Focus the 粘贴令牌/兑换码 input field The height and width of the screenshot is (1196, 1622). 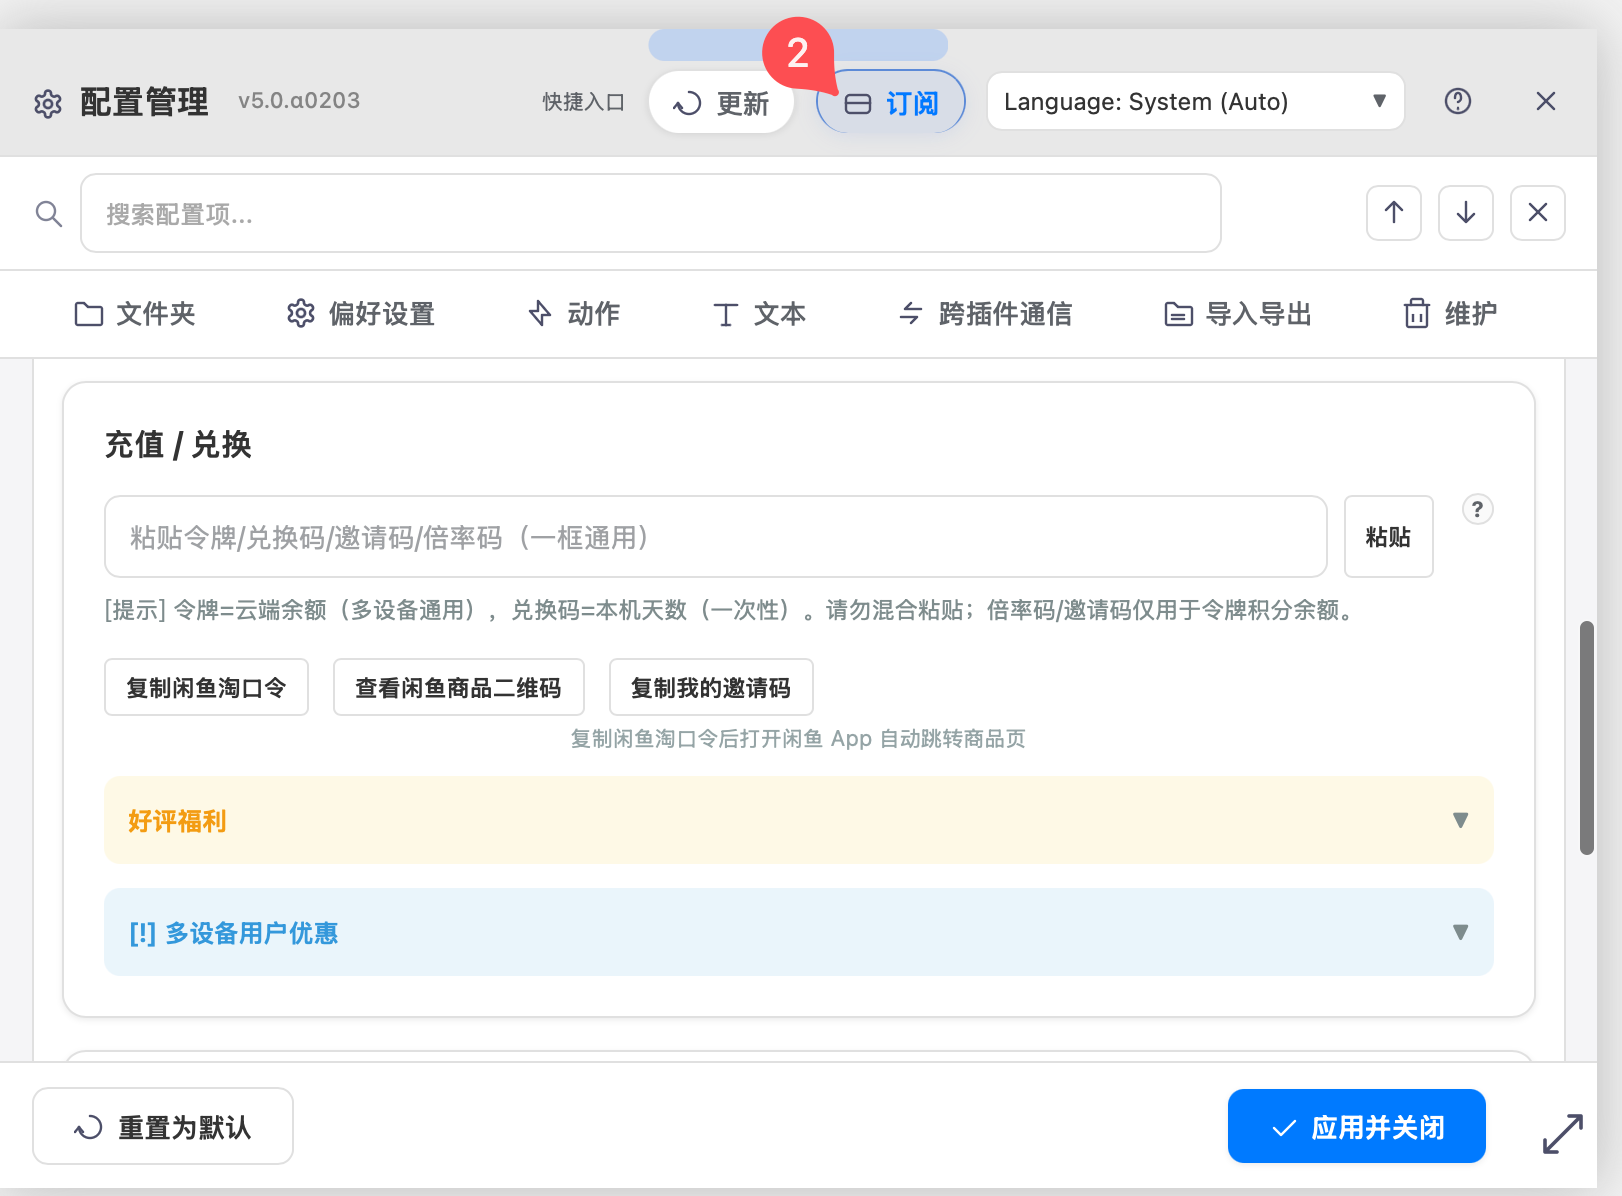tap(715, 537)
